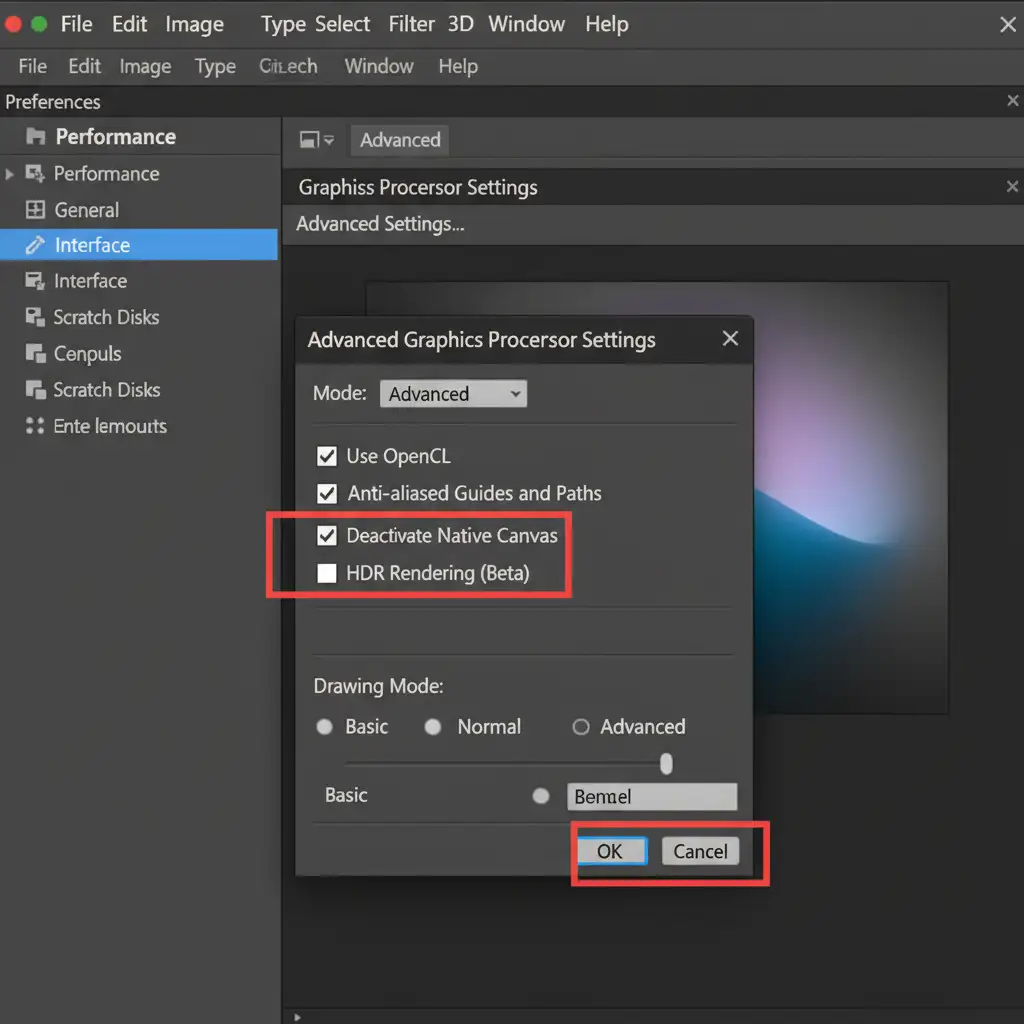The image size is (1024, 1024).
Task: Expand the Performance tree item arrow
Action: point(10,174)
